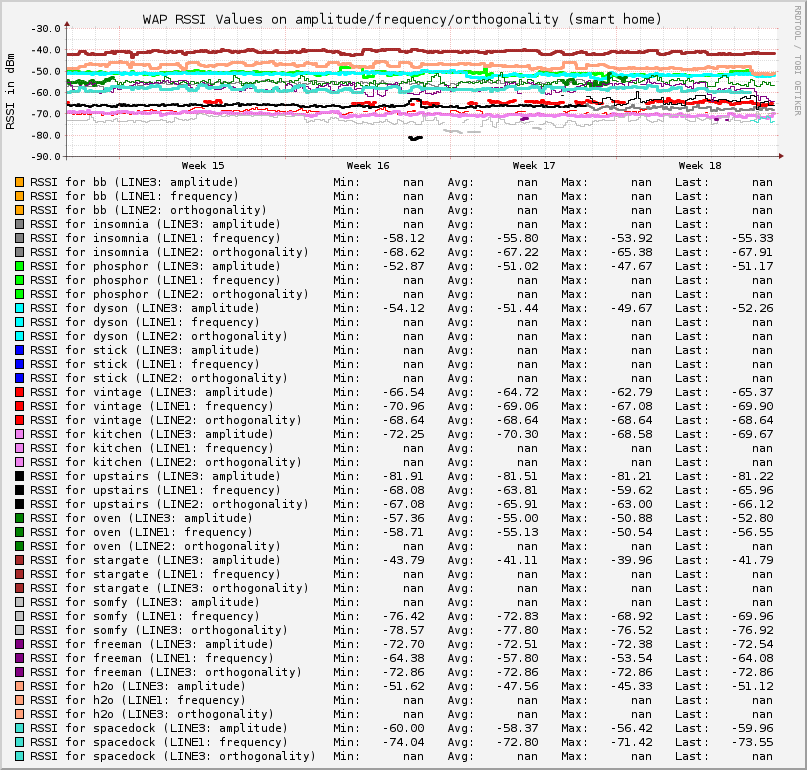
Task: Select the purple swatch for freeman frequency
Action: point(20,658)
